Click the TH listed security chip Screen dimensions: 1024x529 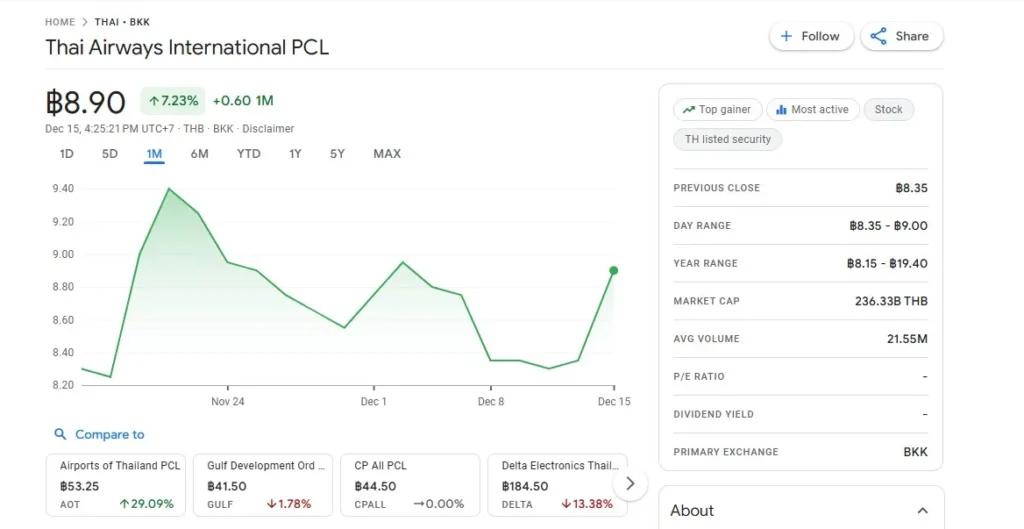pyautogui.click(x=727, y=139)
